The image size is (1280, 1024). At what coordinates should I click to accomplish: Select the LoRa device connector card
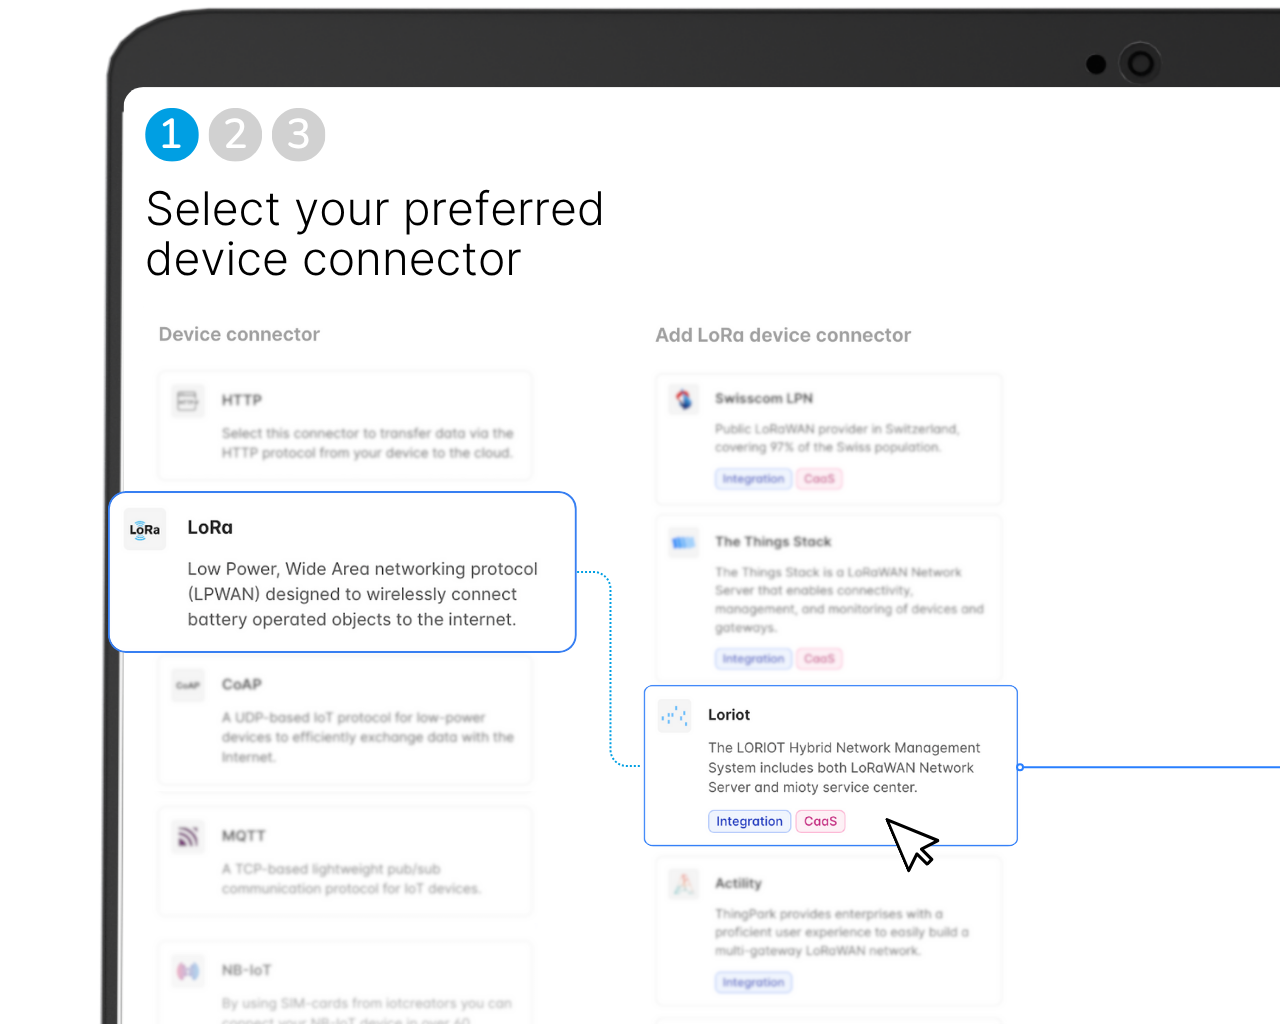342,572
